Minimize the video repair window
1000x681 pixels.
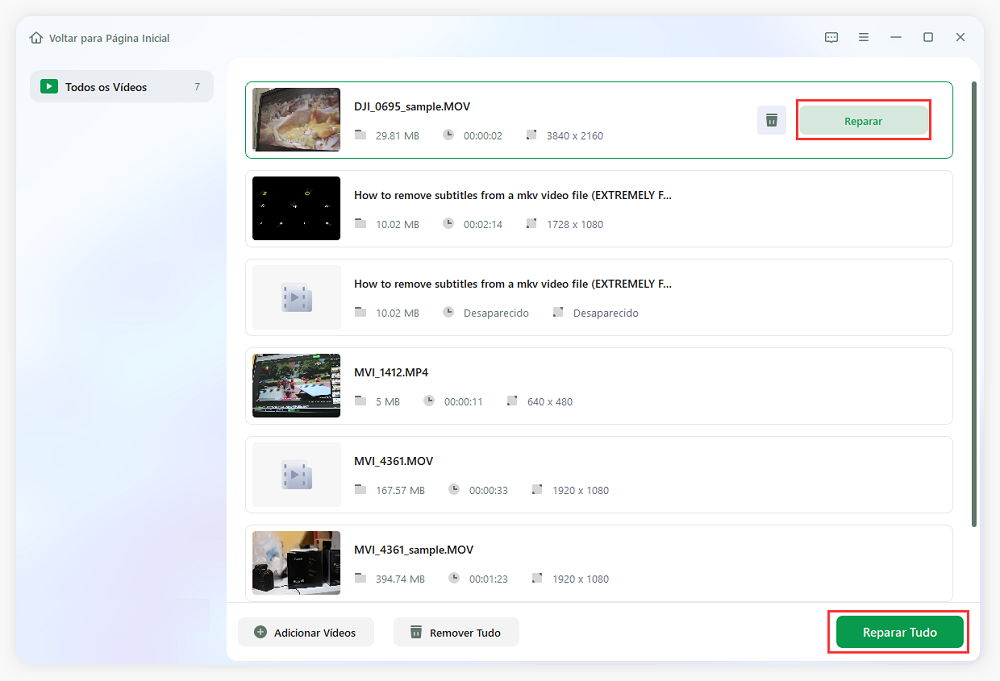tap(896, 38)
